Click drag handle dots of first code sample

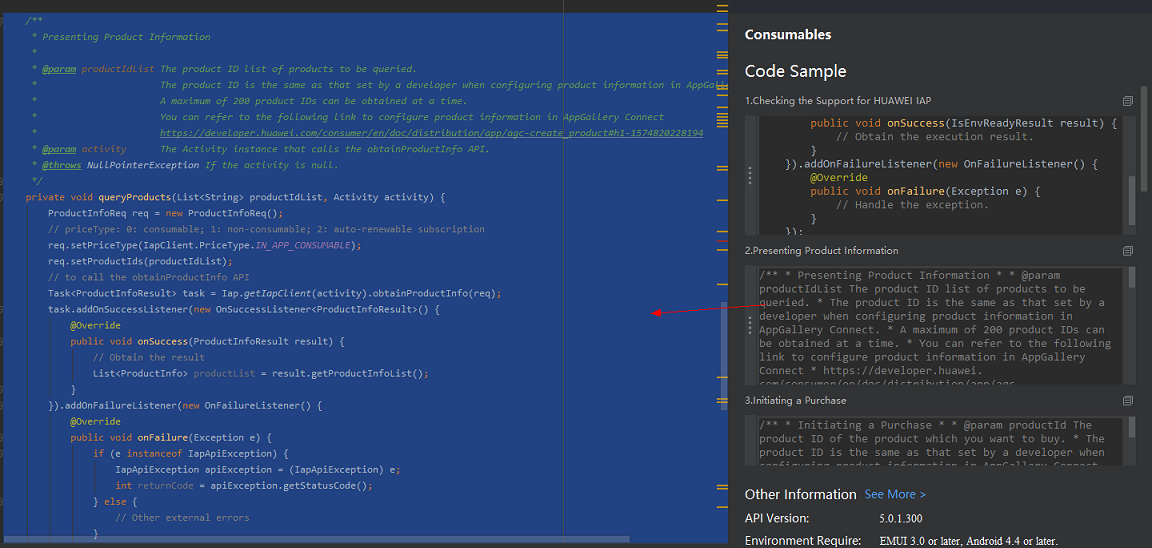click(750, 175)
